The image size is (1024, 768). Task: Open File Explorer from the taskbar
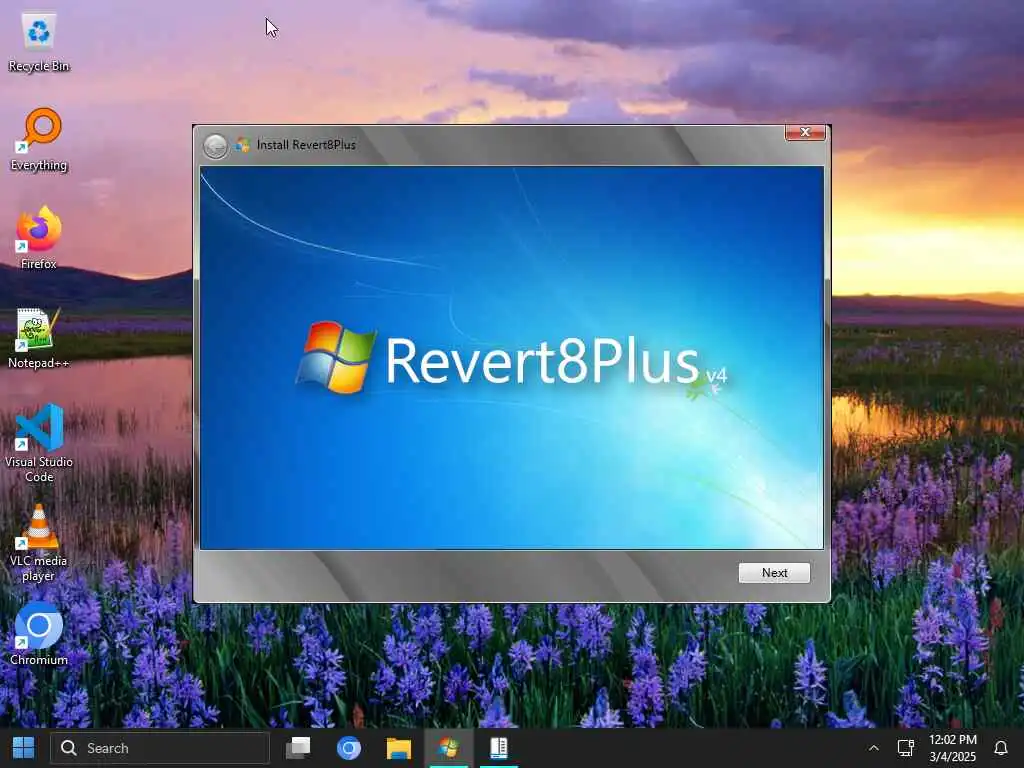click(398, 748)
